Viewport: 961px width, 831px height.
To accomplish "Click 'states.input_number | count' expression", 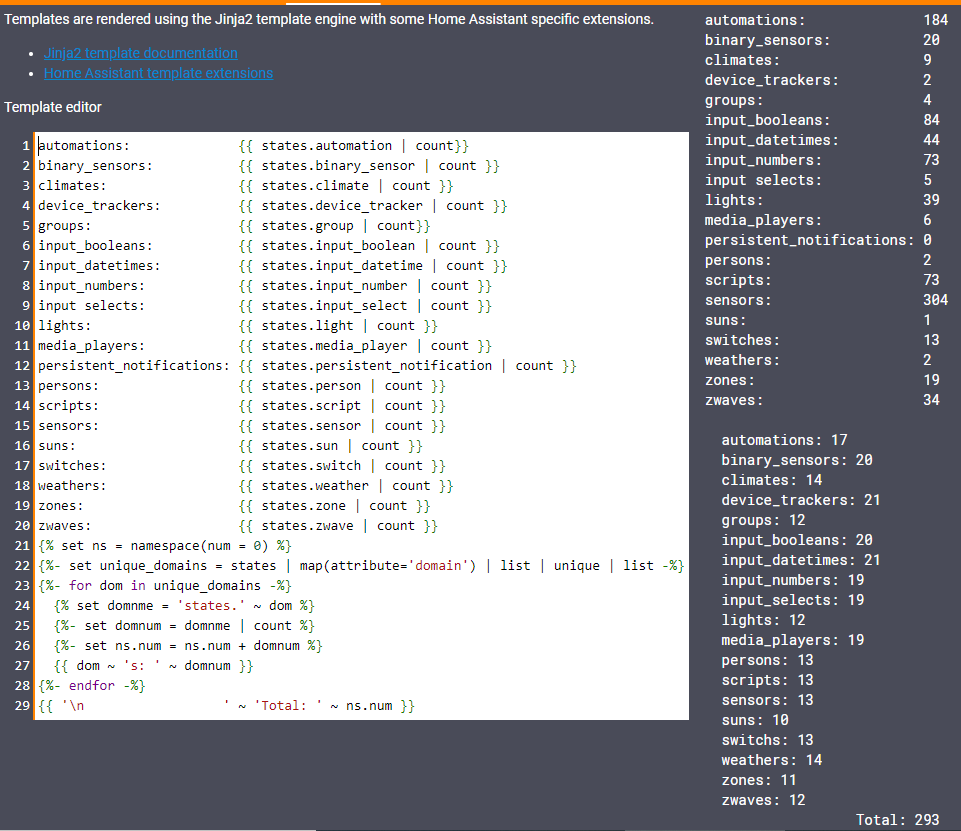I will click(x=365, y=286).
